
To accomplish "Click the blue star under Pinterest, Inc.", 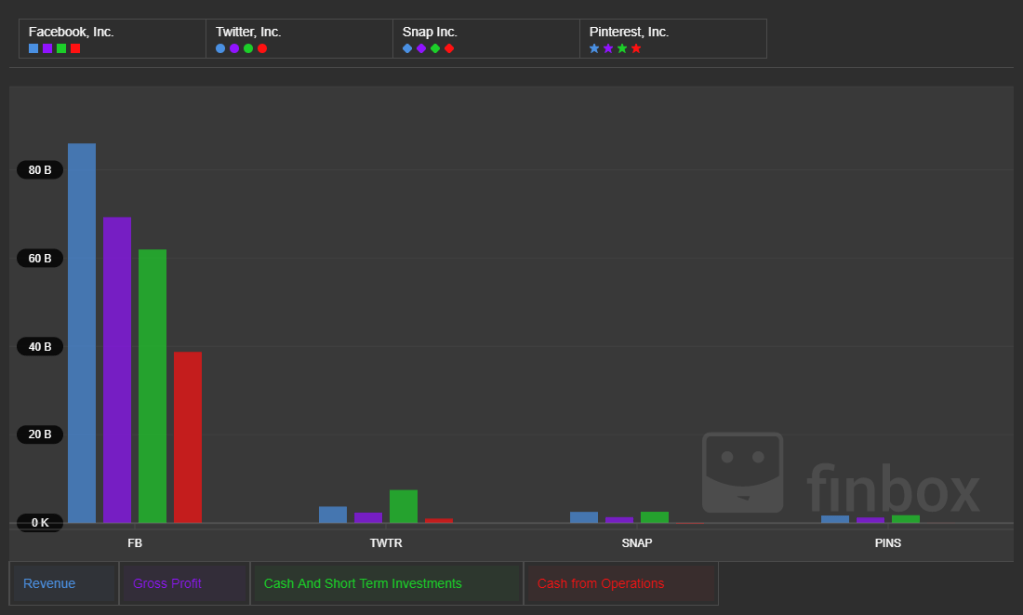I will pos(594,48).
